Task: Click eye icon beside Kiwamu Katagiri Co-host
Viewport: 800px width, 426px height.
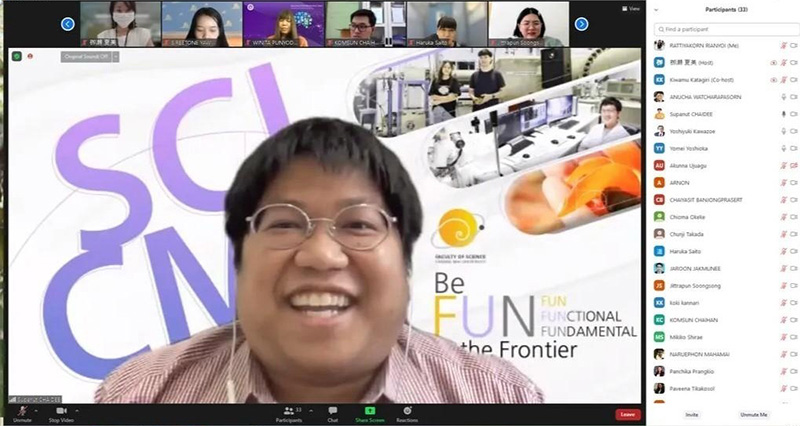Action: click(773, 80)
